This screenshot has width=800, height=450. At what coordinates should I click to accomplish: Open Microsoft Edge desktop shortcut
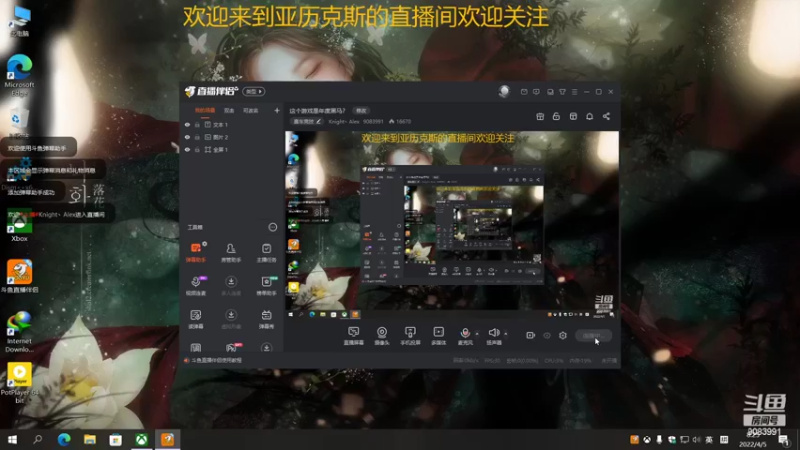[19, 75]
